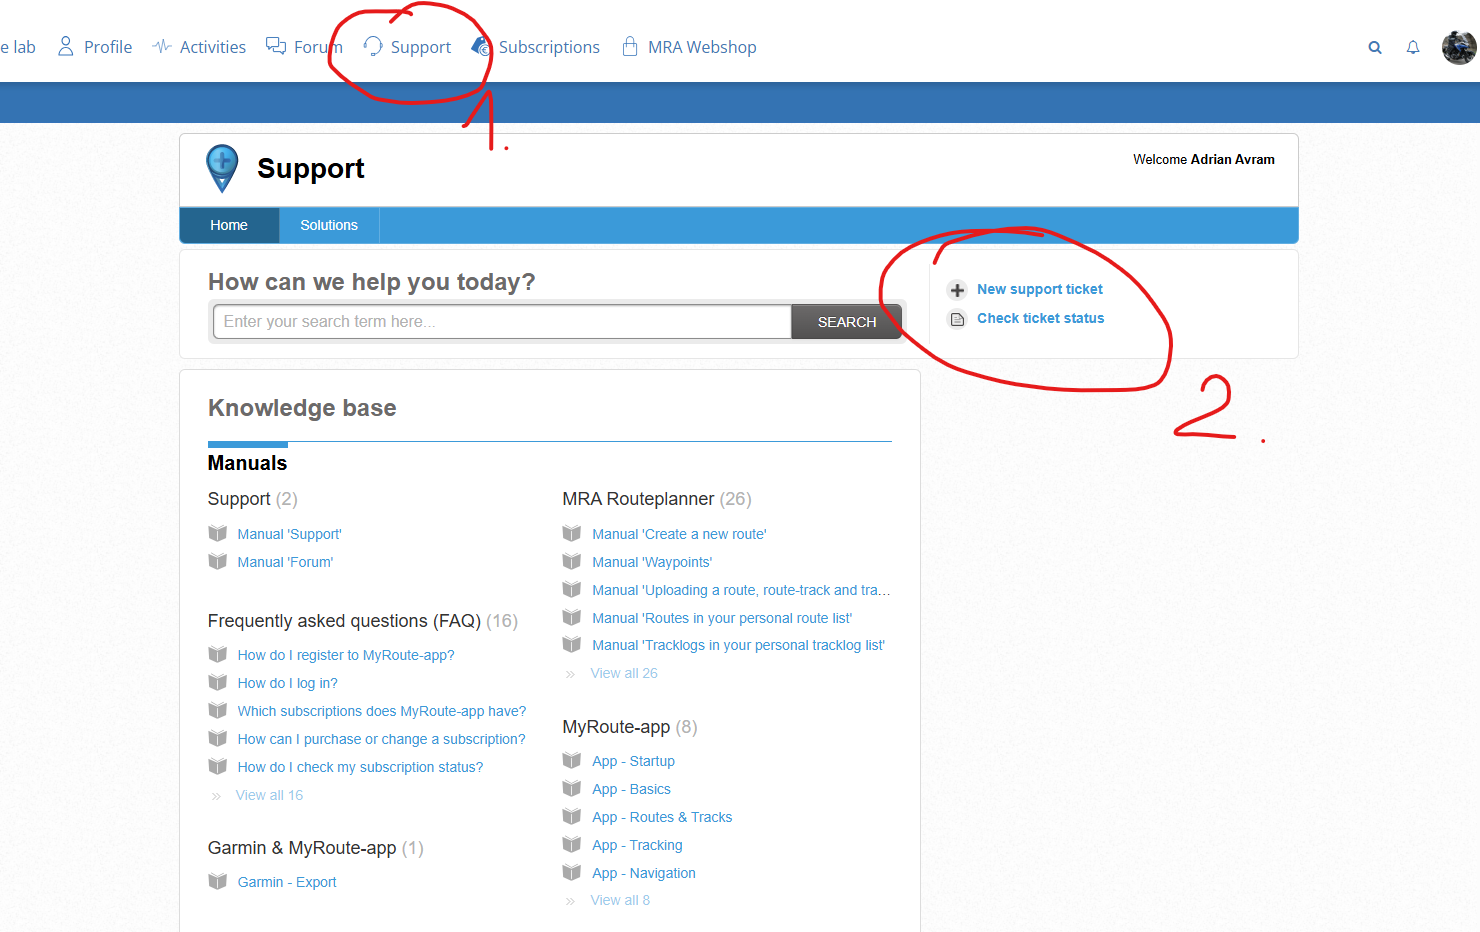The width and height of the screenshot is (1480, 932).
Task: Open Garmin & MyRoute-app (1) heading
Action: pyautogui.click(x=316, y=848)
